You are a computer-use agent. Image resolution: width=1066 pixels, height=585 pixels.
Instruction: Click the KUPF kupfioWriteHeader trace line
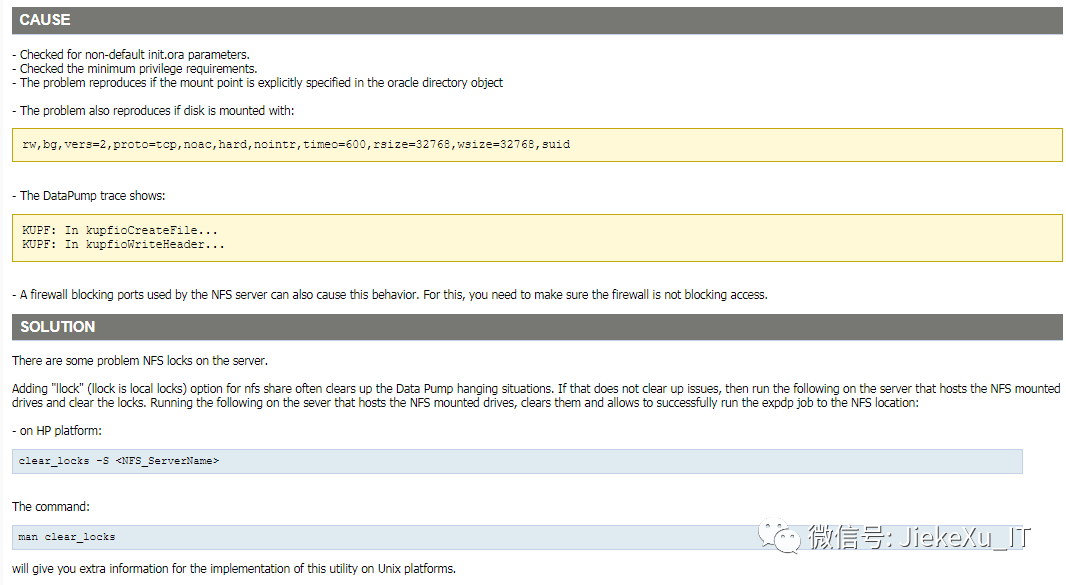[x=123, y=244]
